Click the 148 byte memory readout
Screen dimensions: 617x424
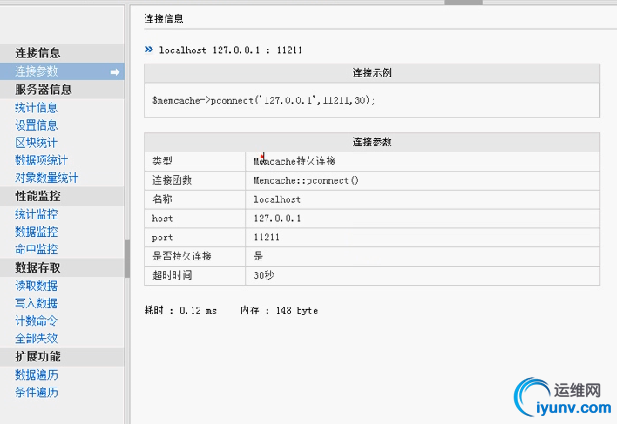(297, 311)
